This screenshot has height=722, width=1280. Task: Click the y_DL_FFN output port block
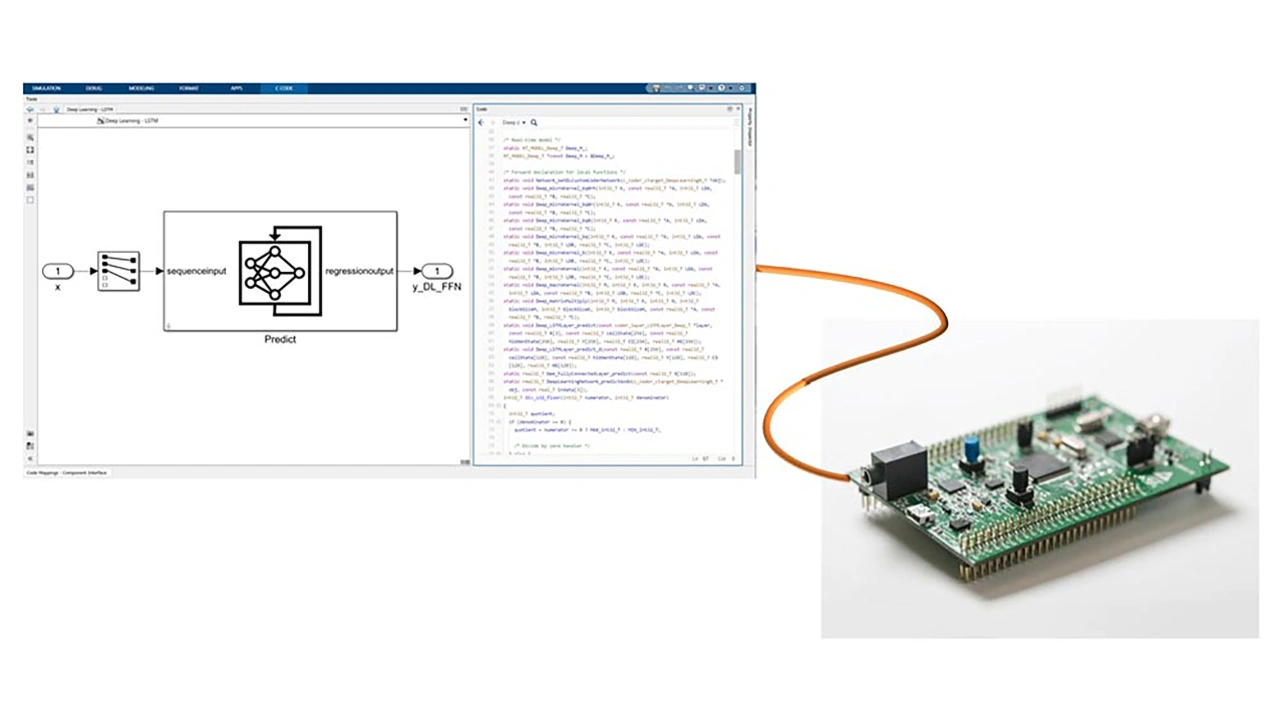tap(437, 271)
